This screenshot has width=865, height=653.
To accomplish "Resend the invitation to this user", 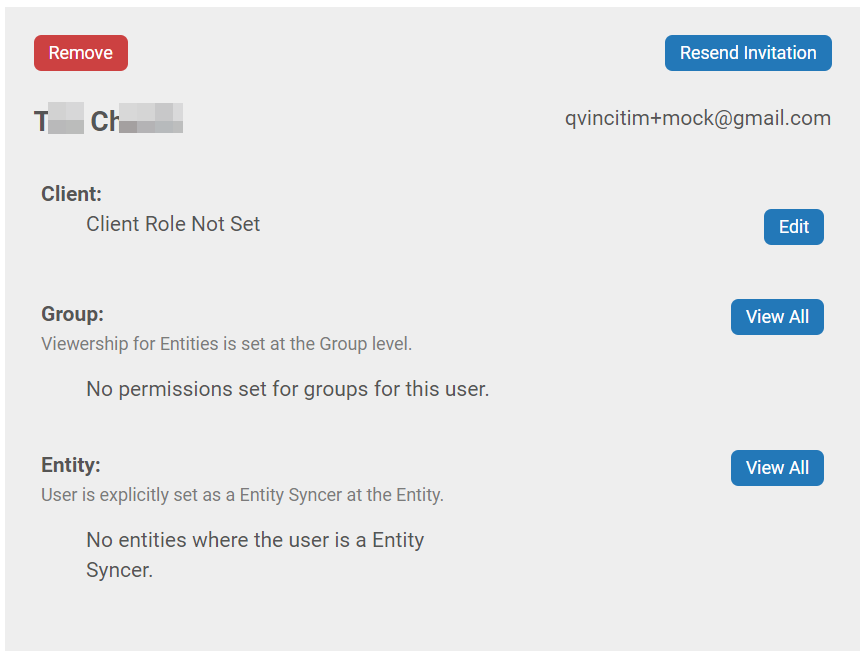I will pyautogui.click(x=748, y=53).
